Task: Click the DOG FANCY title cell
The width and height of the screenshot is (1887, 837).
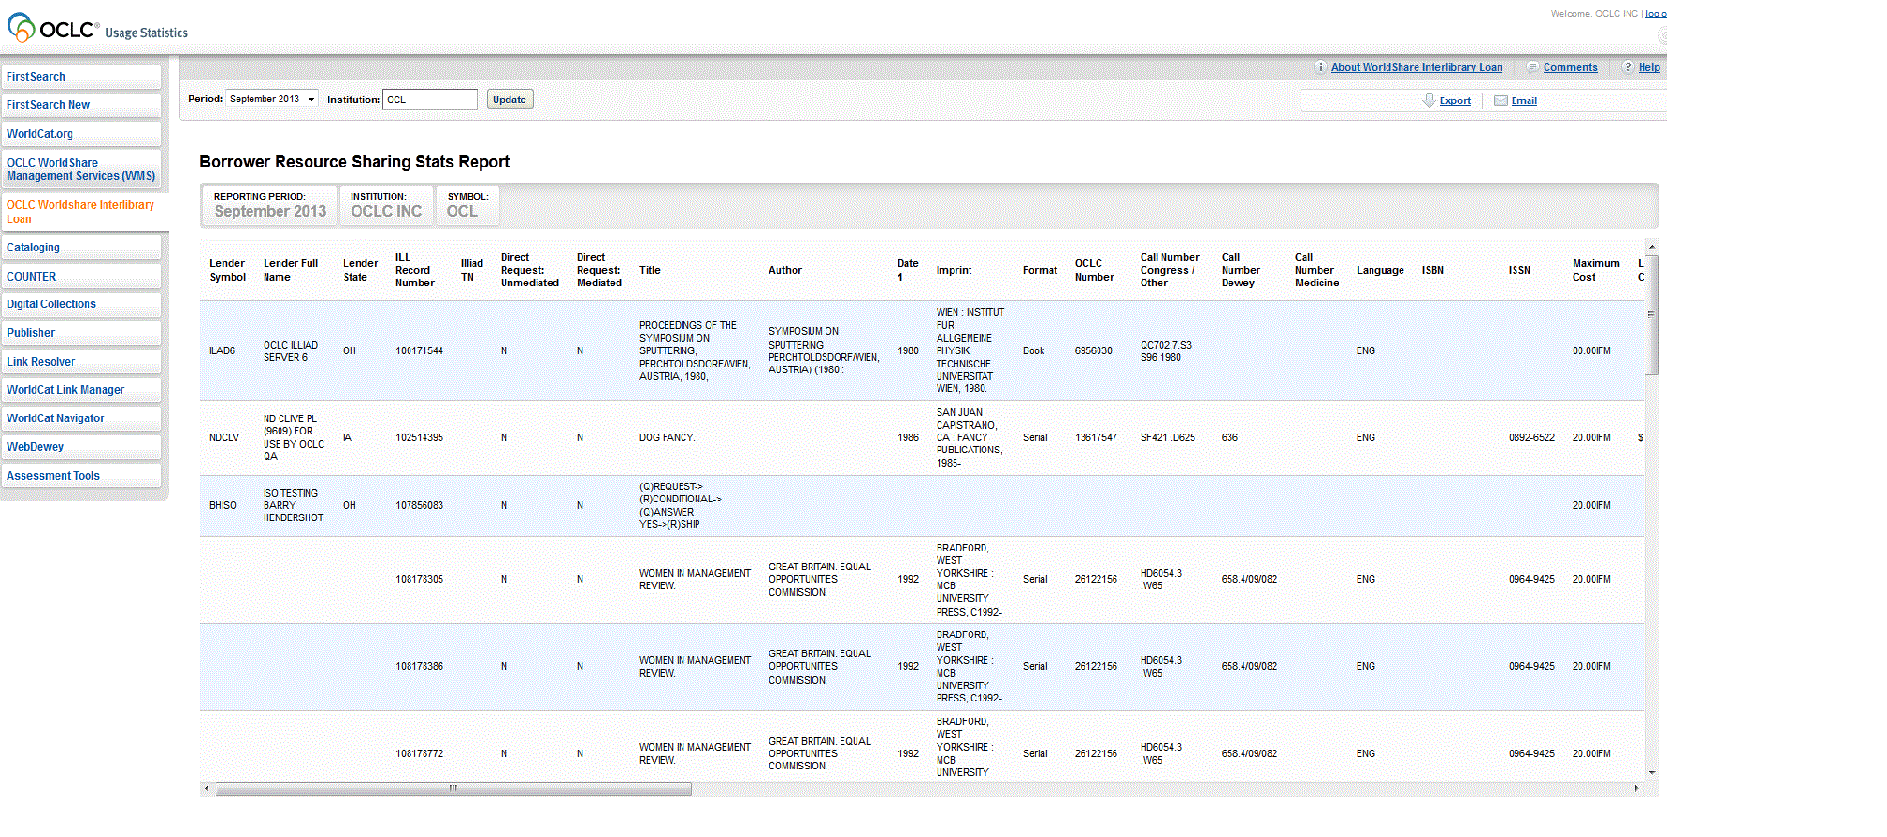Action: pyautogui.click(x=667, y=438)
